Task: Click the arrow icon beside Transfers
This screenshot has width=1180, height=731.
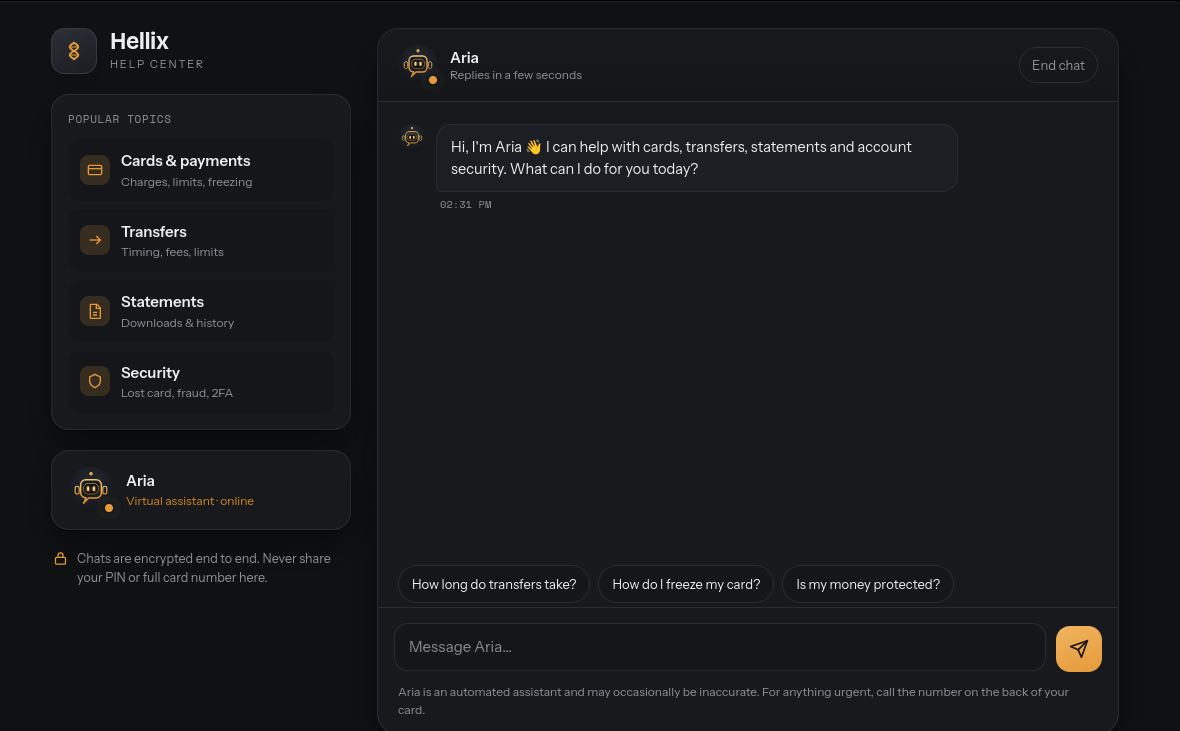Action: click(x=95, y=240)
